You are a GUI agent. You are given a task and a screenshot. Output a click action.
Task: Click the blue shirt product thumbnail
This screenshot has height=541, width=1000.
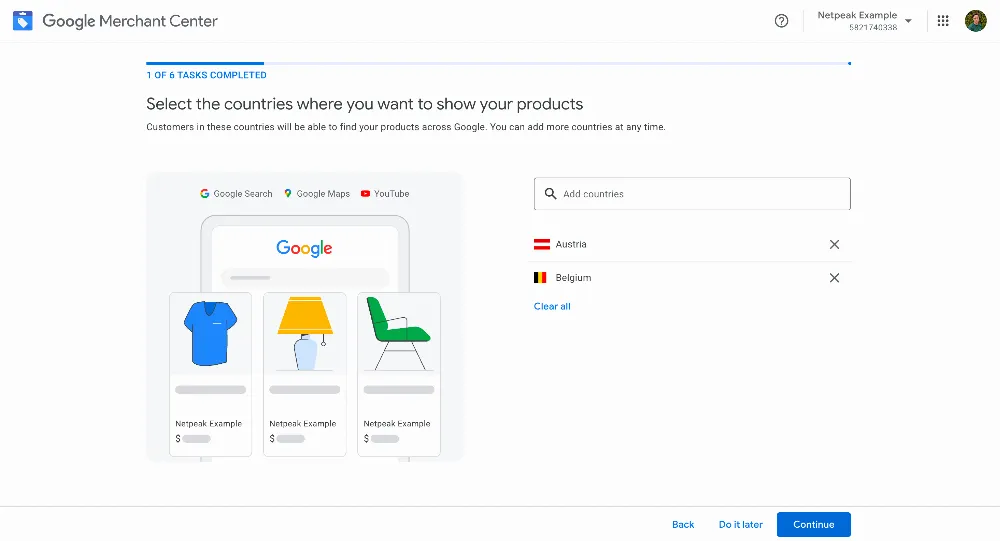coord(210,333)
